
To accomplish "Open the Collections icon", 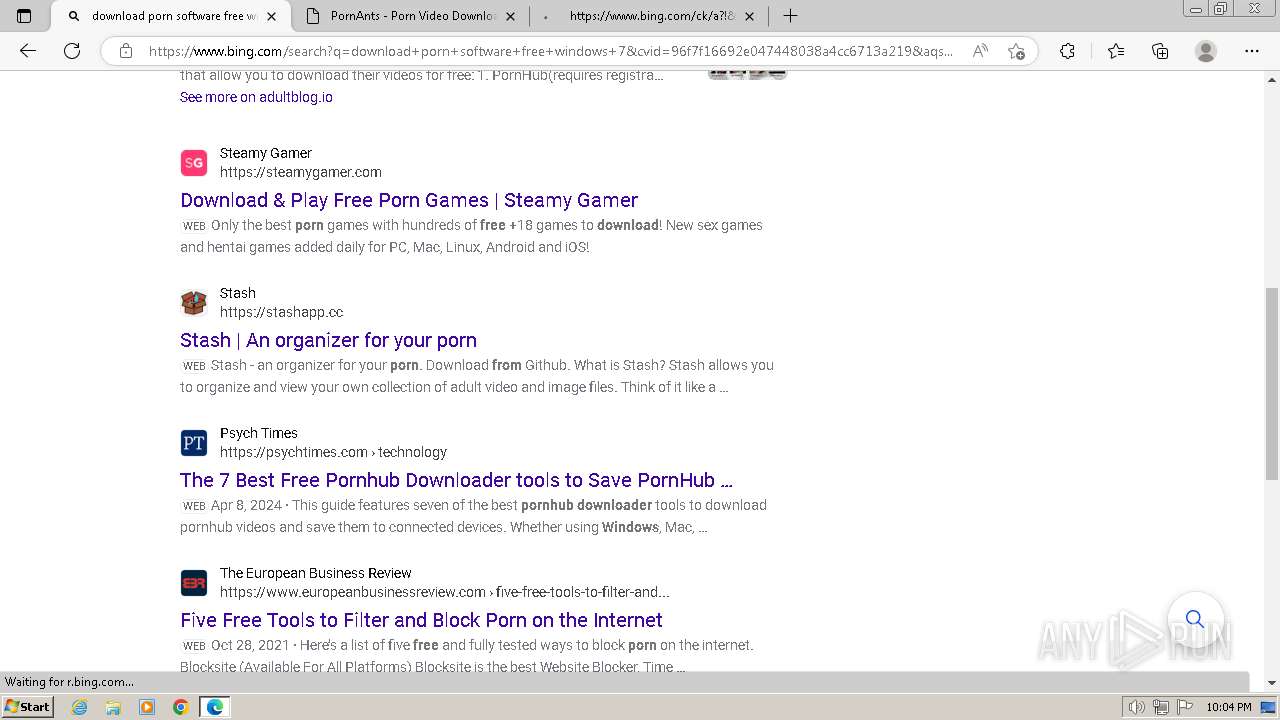I will pyautogui.click(x=1160, y=51).
